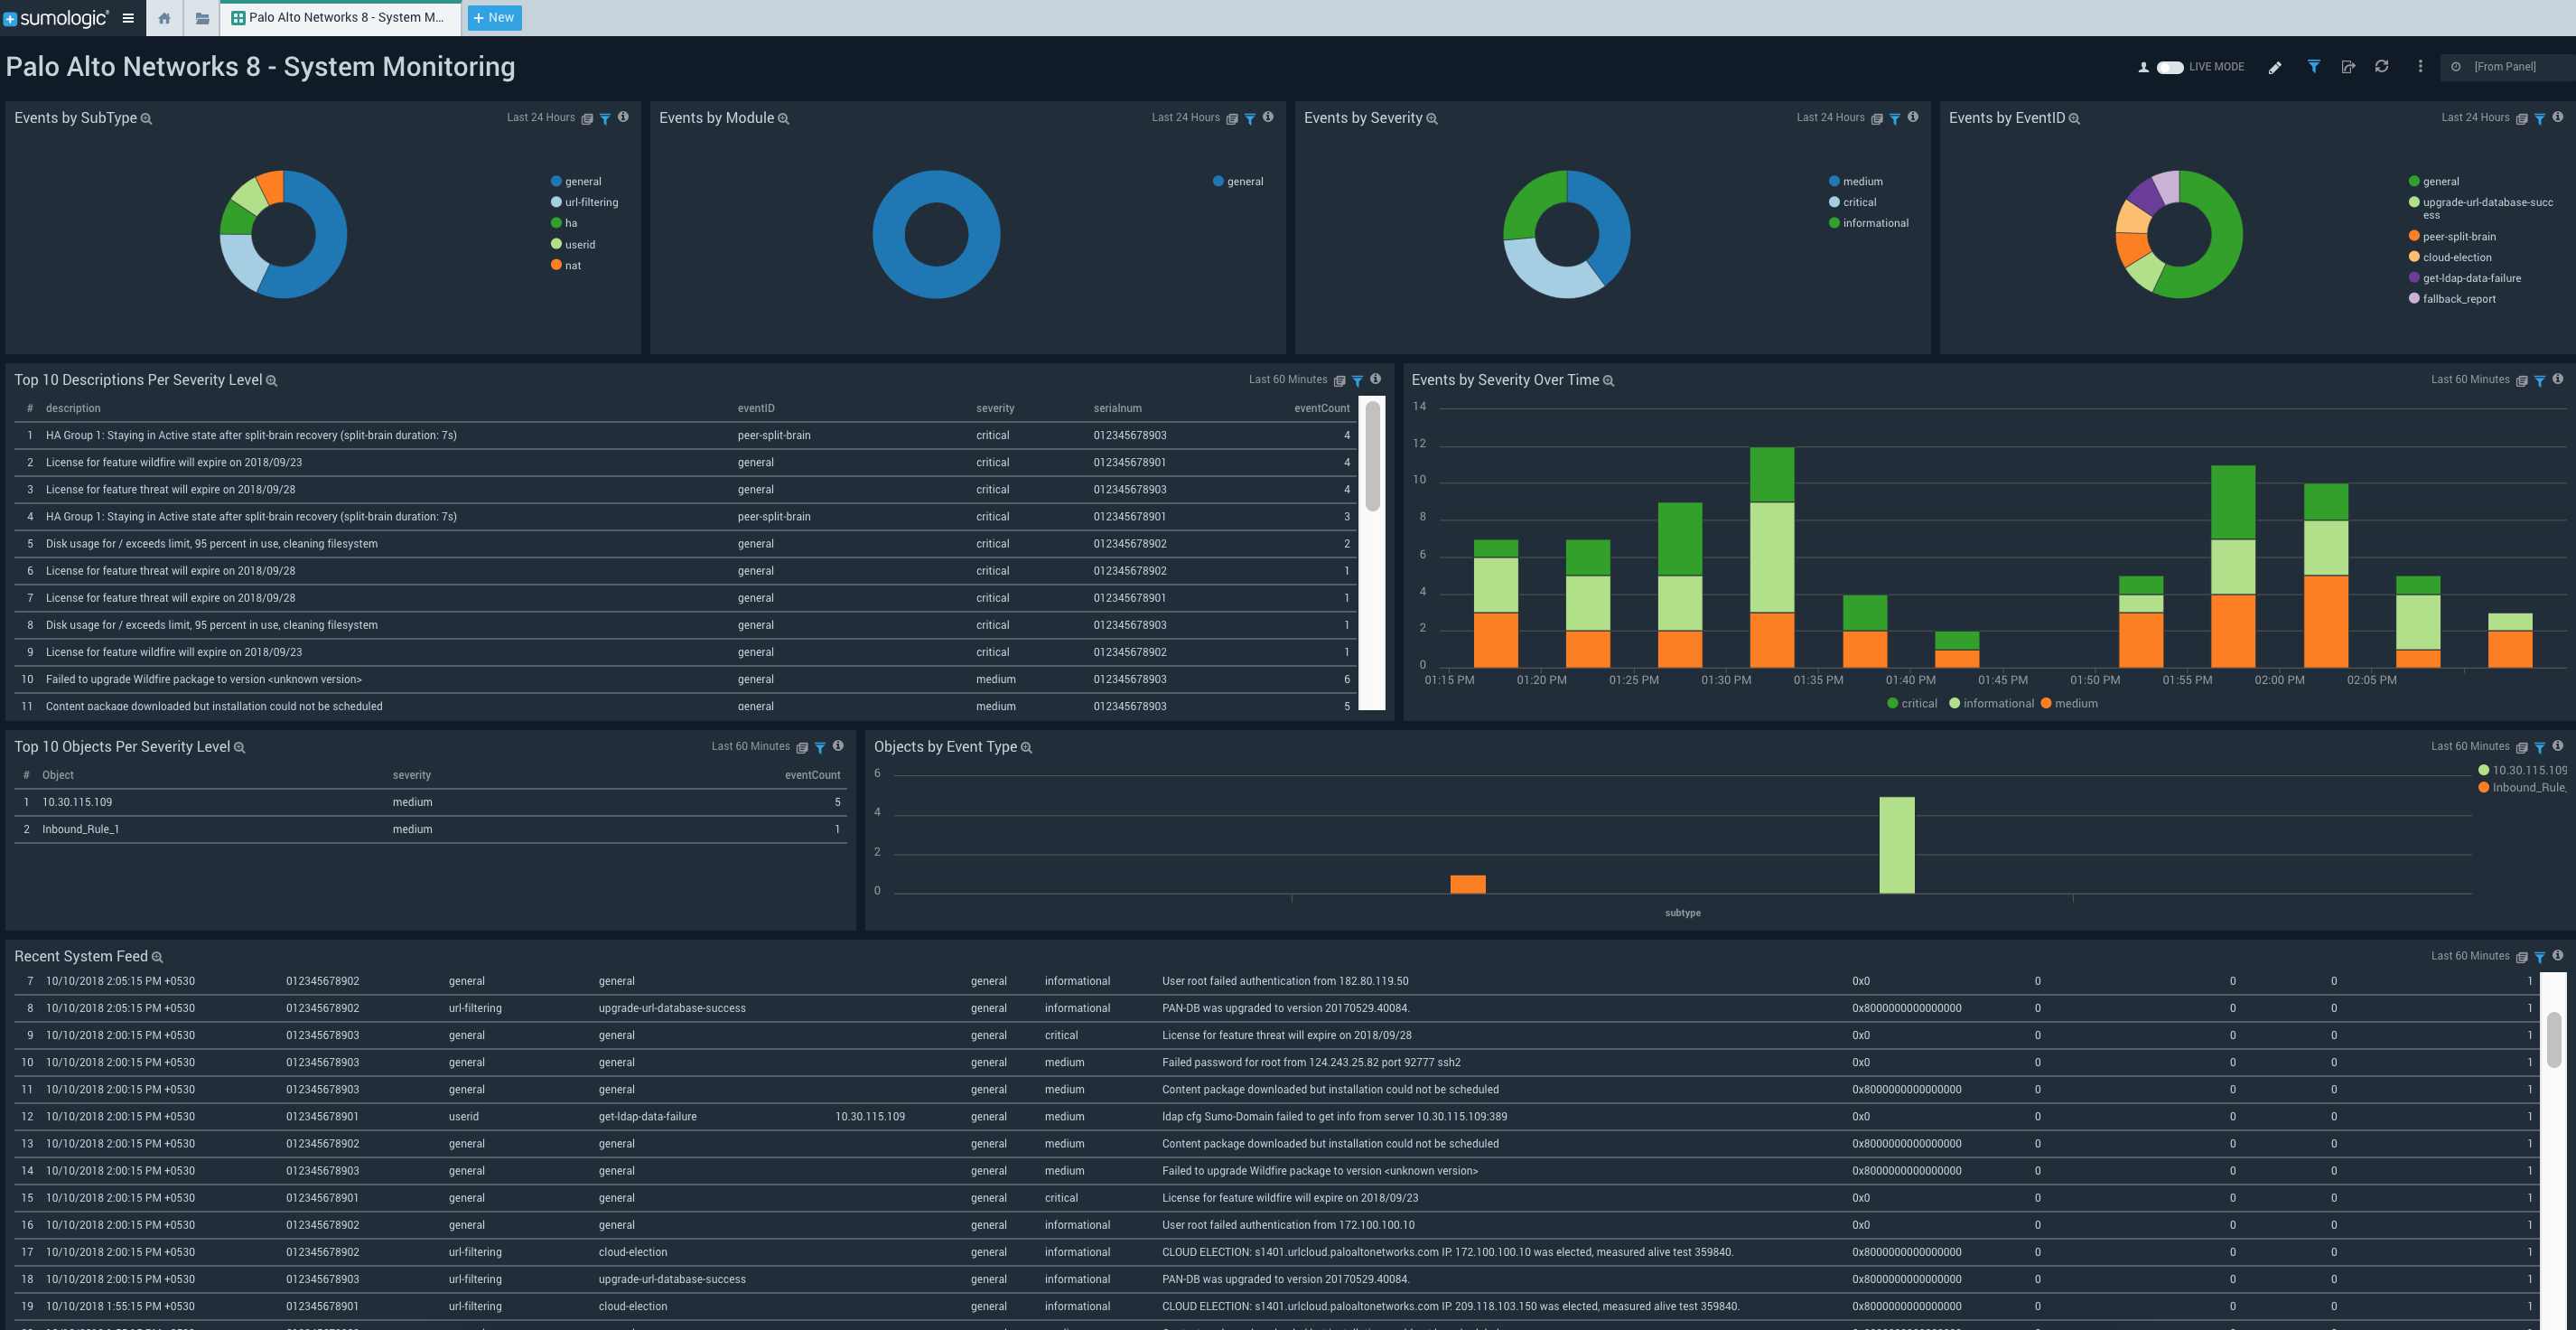Select the peer-split-brain cell in row 1

(x=774, y=436)
